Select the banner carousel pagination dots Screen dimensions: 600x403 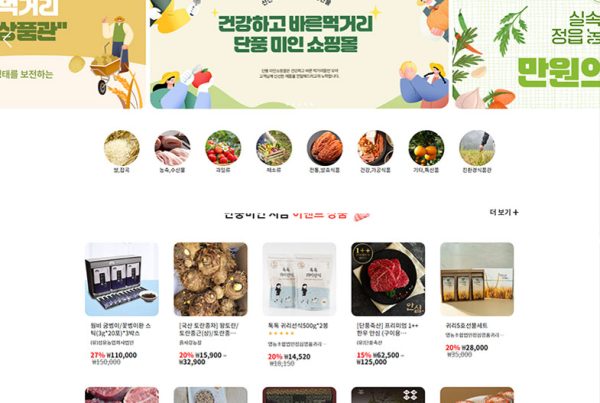299,104
